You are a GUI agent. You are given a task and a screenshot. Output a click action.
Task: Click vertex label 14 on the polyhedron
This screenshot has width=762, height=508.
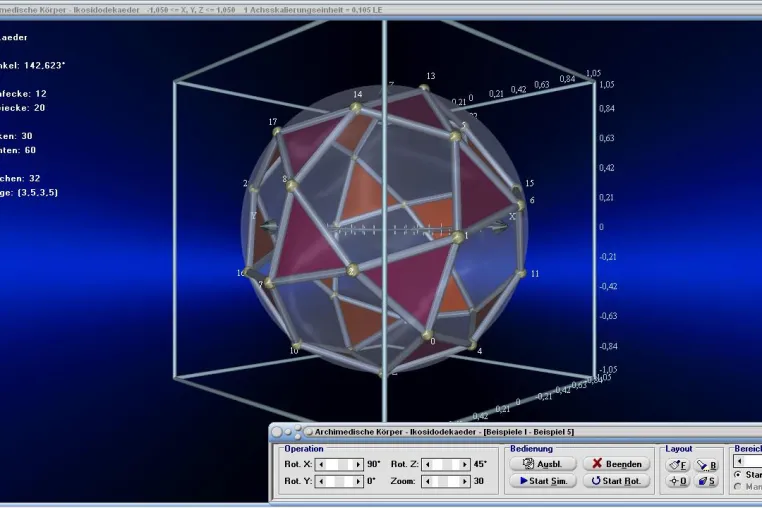tap(358, 94)
